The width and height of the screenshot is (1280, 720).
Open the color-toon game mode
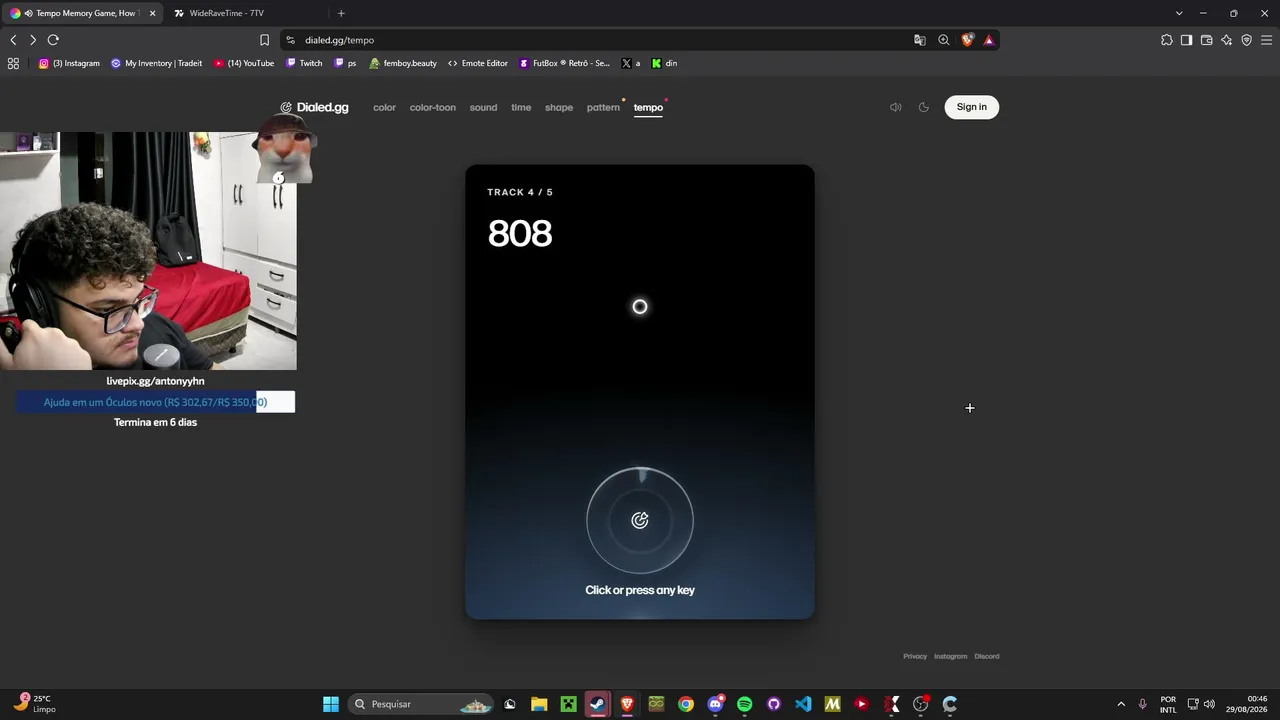432,107
